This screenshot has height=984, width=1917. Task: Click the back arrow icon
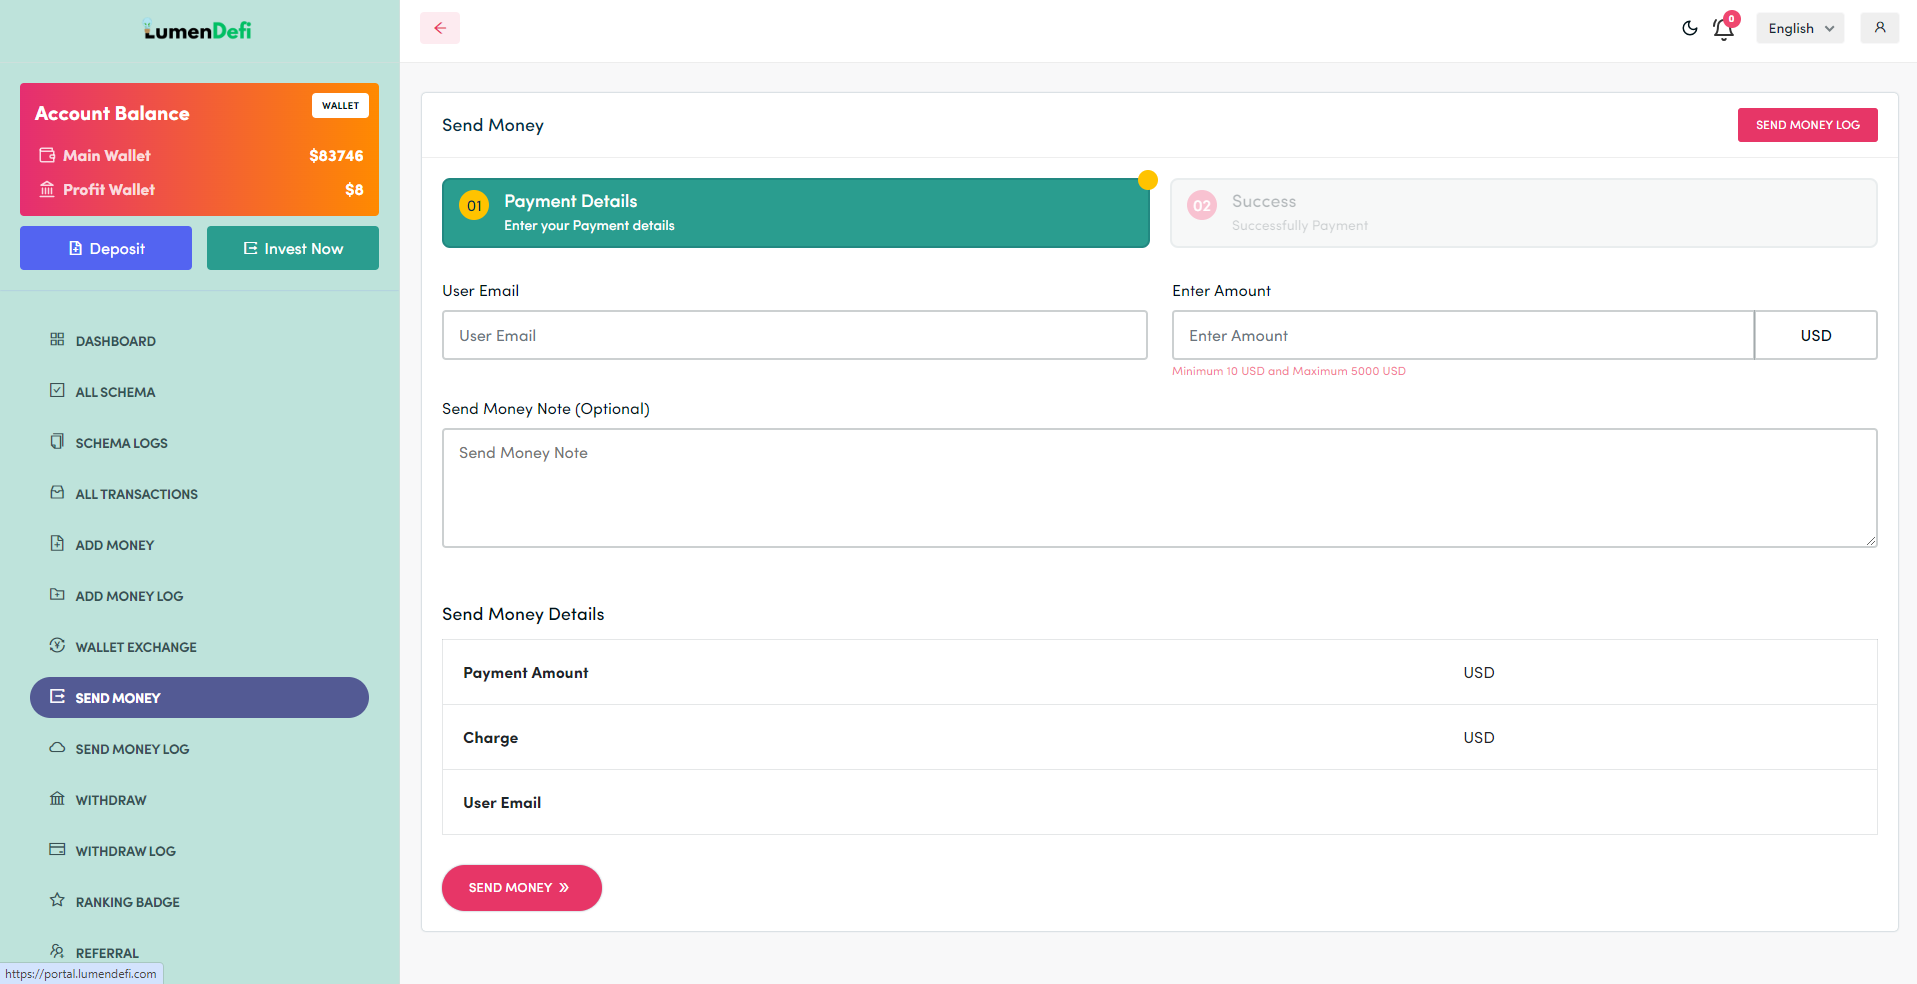439,28
